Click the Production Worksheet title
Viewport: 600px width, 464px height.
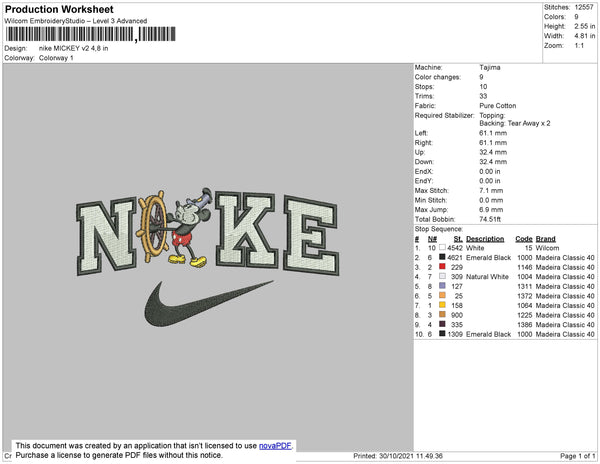59,10
